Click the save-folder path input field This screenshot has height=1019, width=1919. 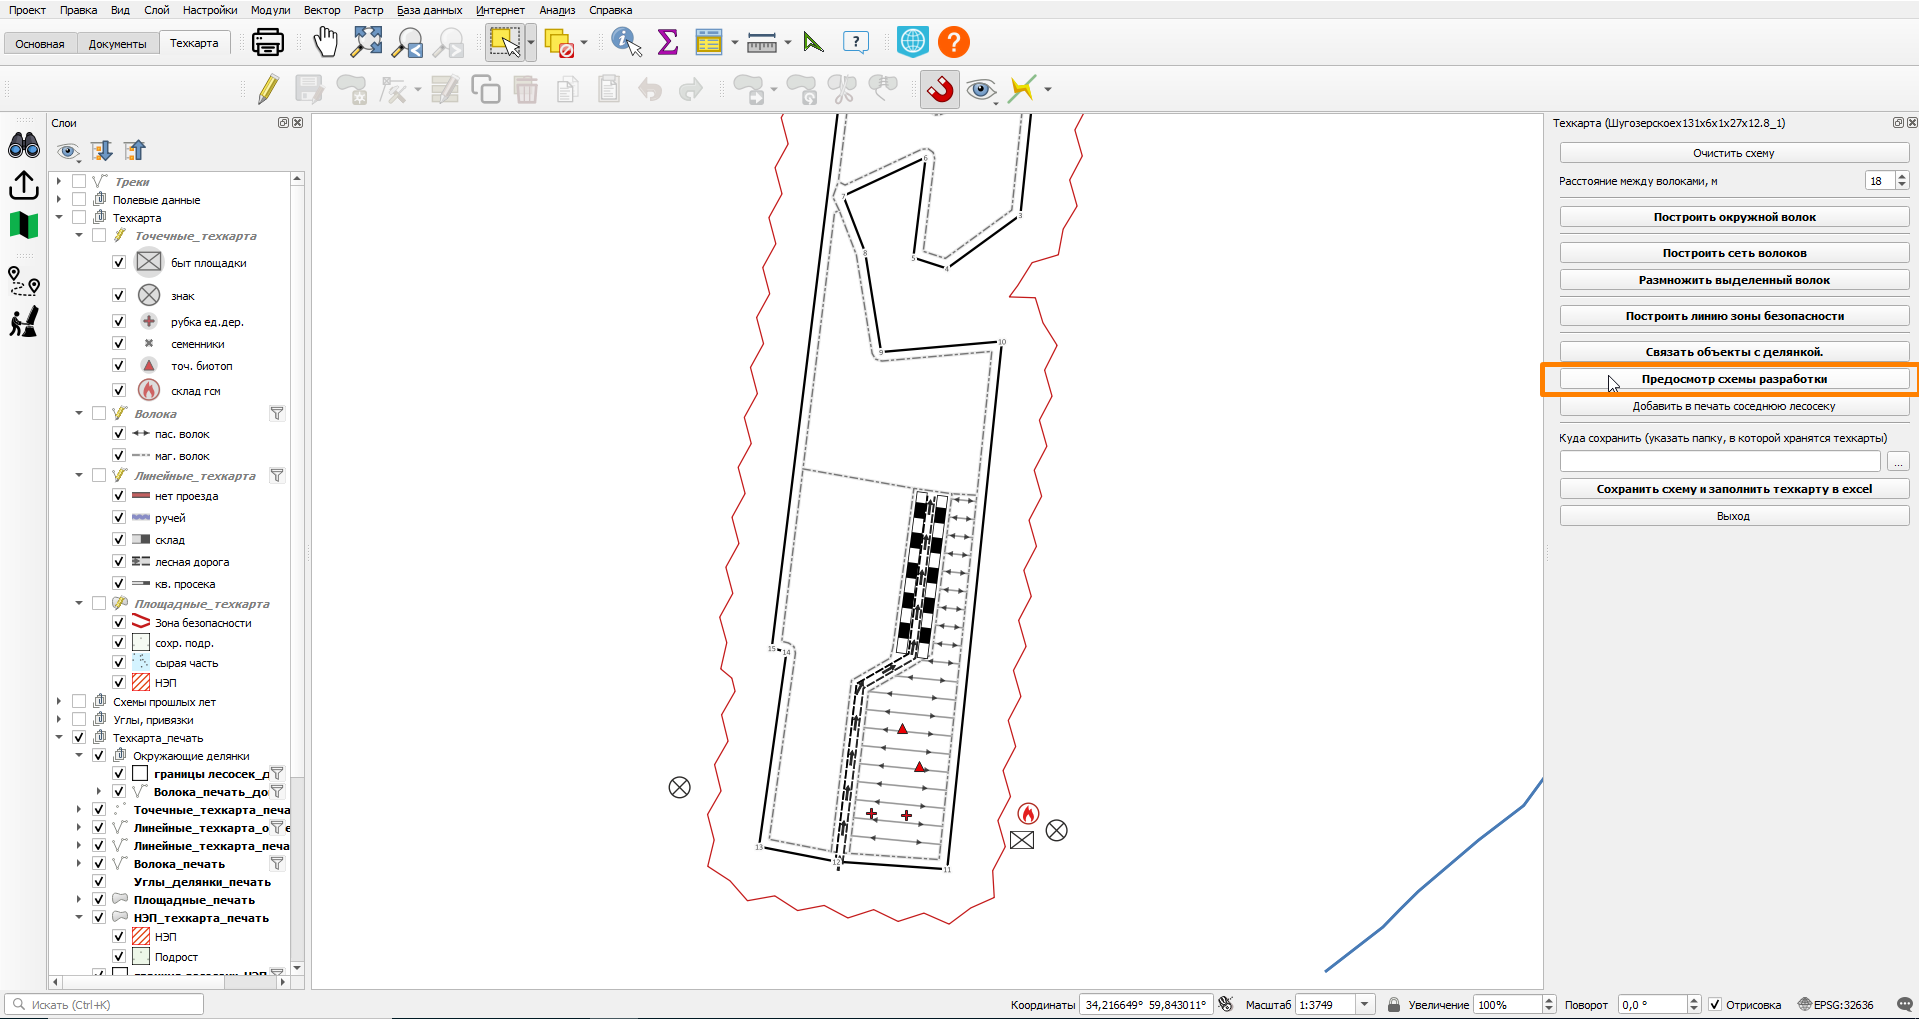coord(1720,461)
